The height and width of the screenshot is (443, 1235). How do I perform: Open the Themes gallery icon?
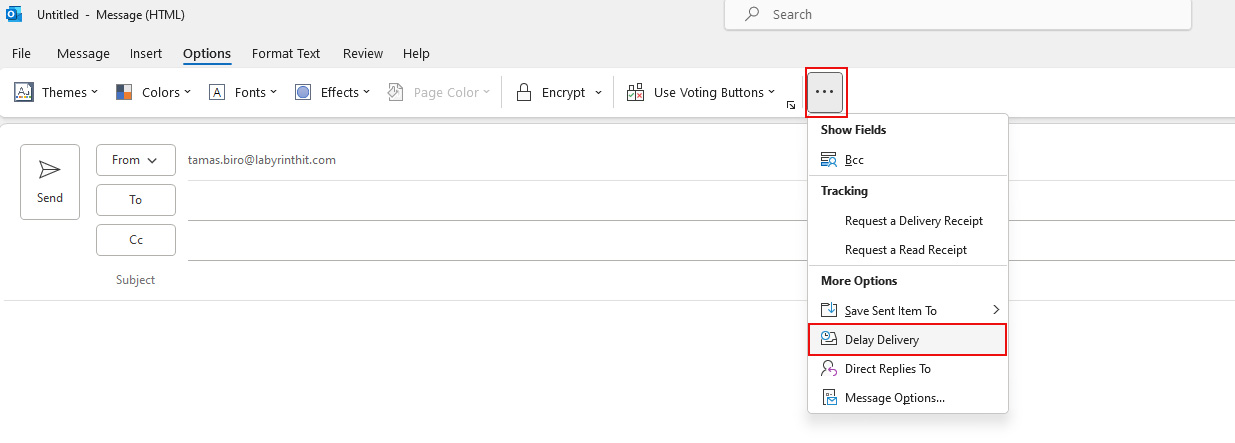click(x=24, y=92)
